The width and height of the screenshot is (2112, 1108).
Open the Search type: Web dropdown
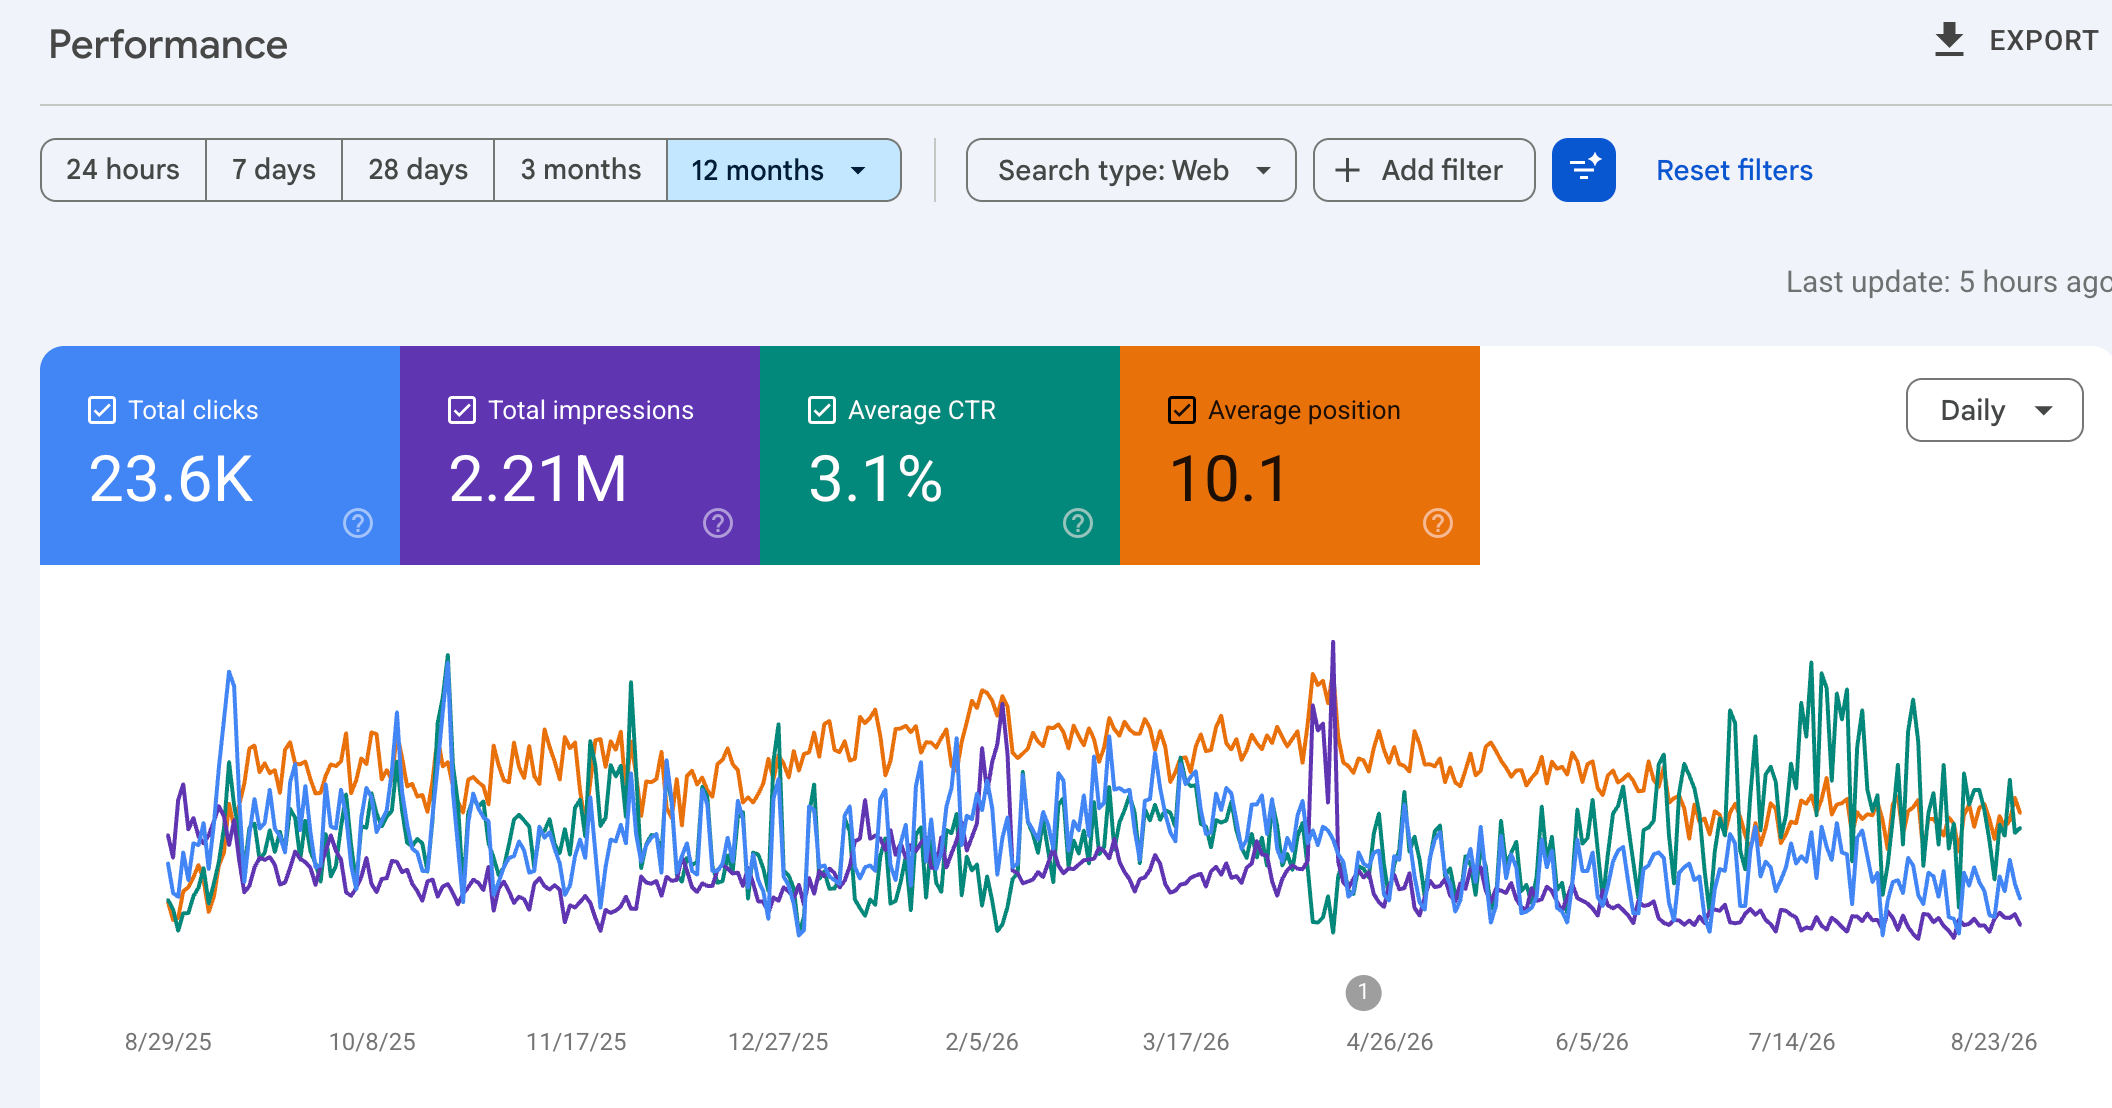[1131, 170]
